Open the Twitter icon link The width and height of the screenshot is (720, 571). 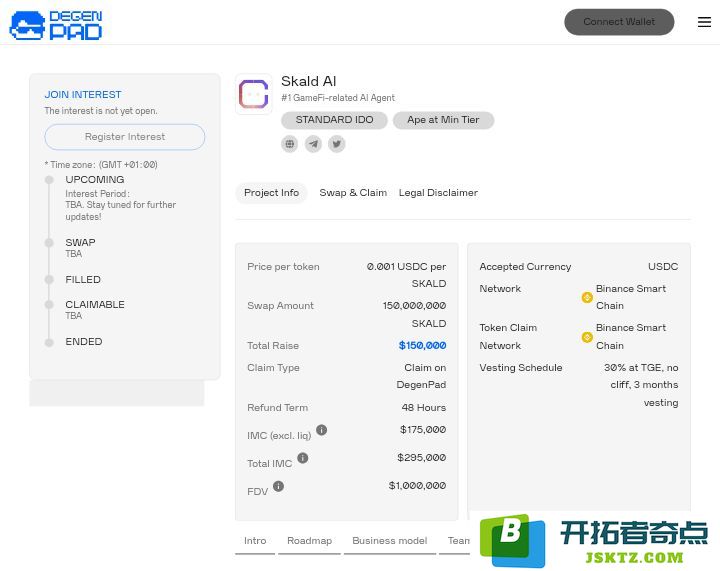click(337, 144)
